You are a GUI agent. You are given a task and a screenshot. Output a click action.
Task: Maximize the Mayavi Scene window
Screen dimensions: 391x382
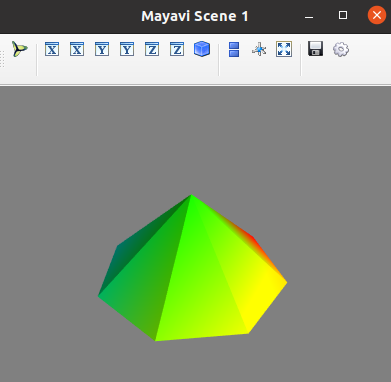[x=343, y=15]
